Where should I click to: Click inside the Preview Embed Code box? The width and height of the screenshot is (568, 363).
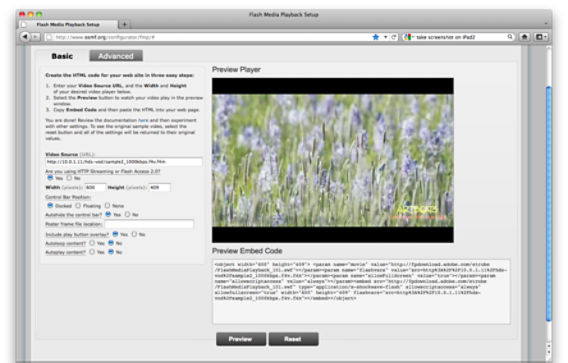click(x=361, y=291)
